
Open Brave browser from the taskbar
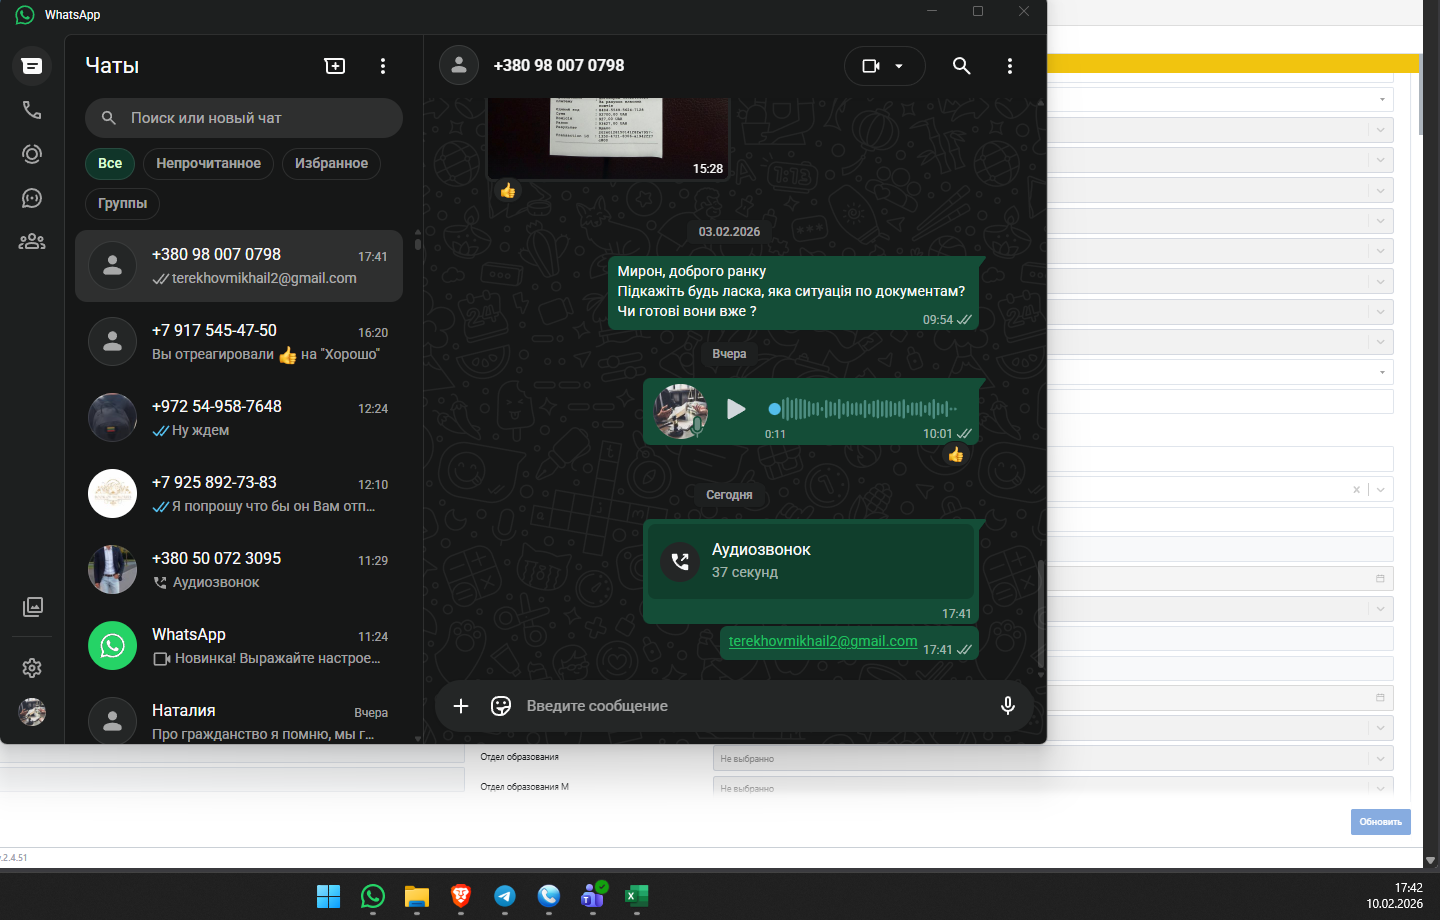pyautogui.click(x=461, y=896)
